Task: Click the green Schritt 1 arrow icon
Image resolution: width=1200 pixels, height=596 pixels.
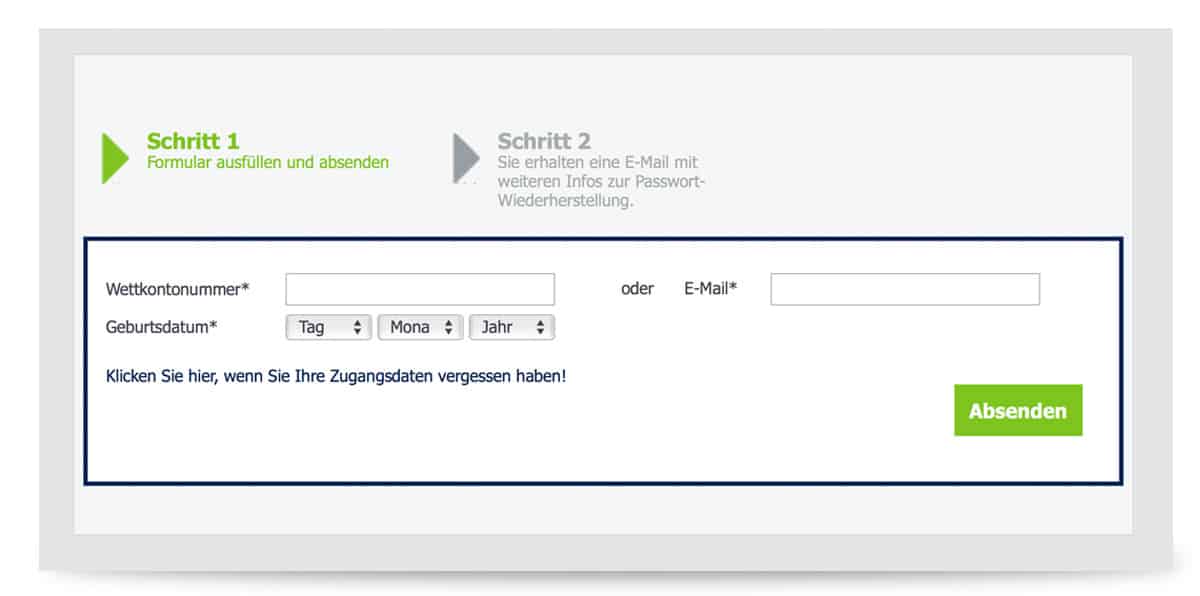Action: click(114, 157)
